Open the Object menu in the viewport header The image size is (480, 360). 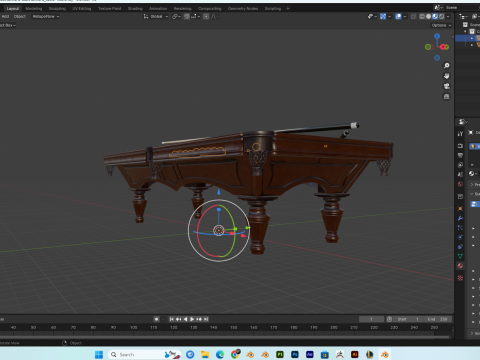[20, 16]
